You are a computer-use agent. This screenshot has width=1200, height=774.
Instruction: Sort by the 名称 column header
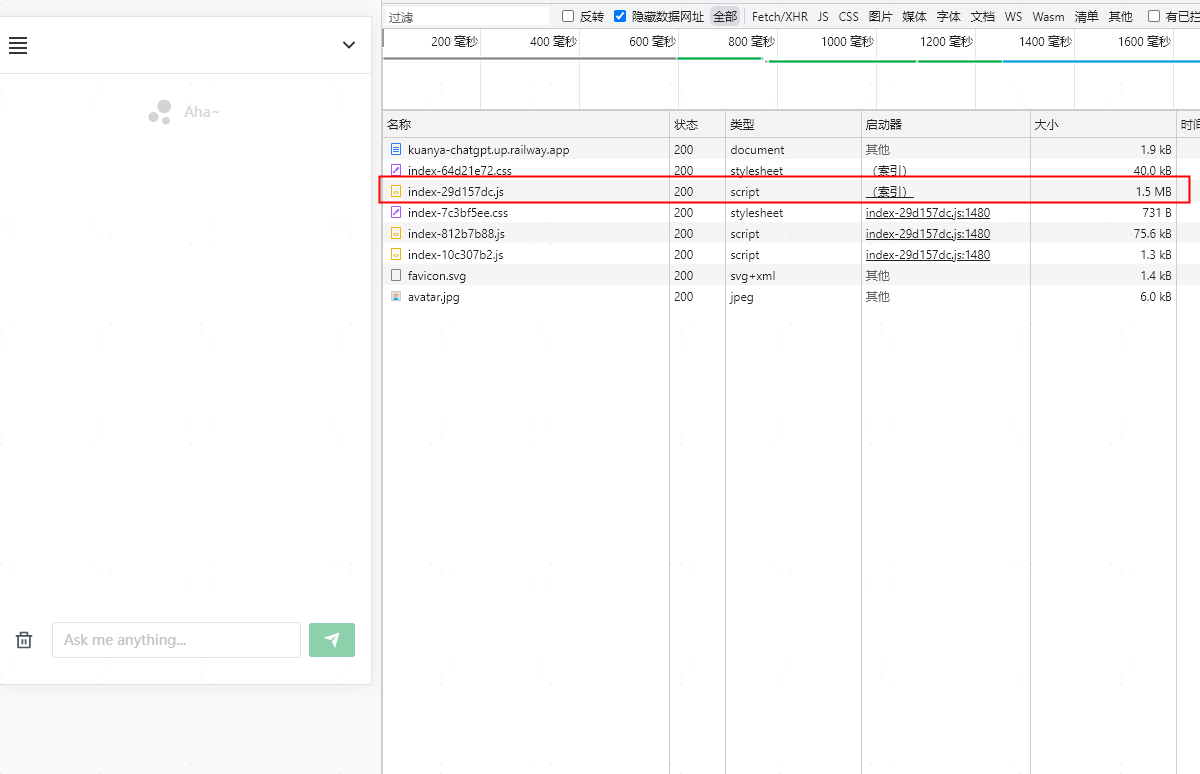click(526, 125)
